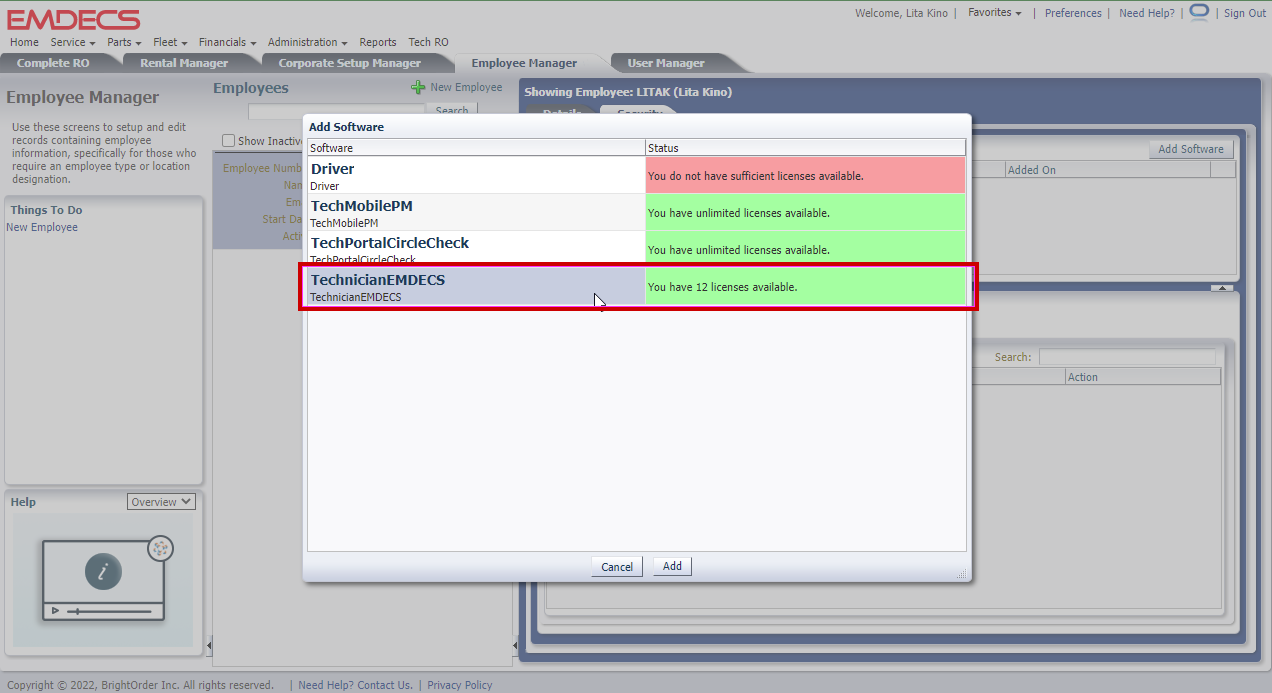Click the 12 licenses available status cell
1272x693 pixels.
(x=805, y=287)
